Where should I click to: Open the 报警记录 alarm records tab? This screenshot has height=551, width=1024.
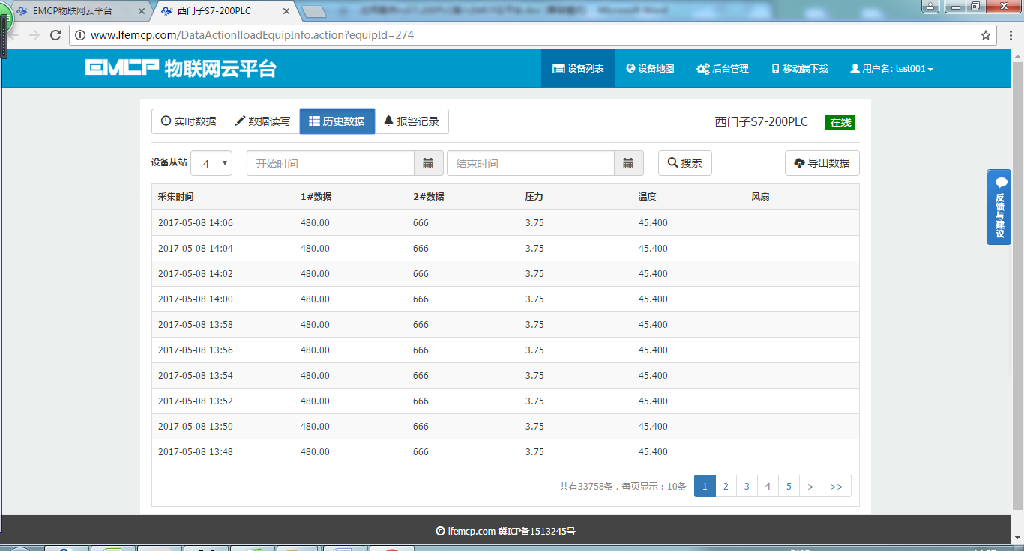pyautogui.click(x=411, y=121)
